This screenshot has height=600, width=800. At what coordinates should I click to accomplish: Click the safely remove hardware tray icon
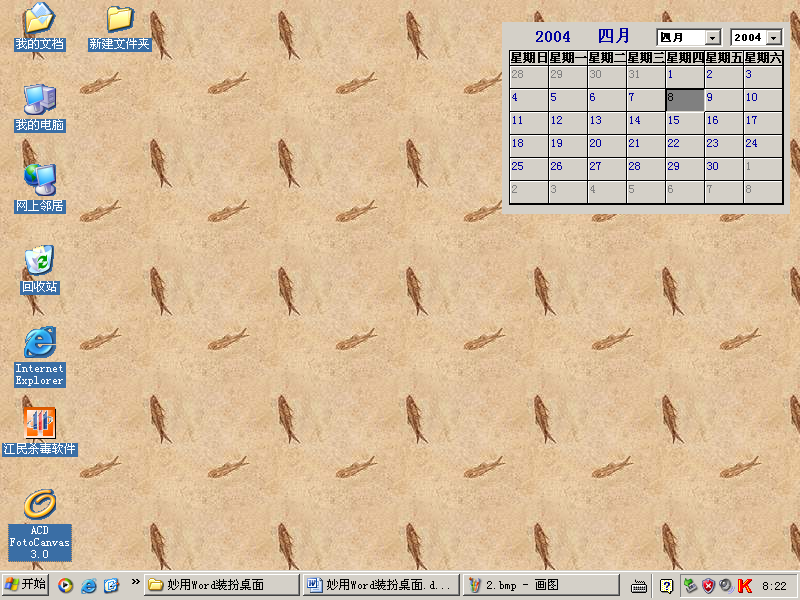click(690, 586)
